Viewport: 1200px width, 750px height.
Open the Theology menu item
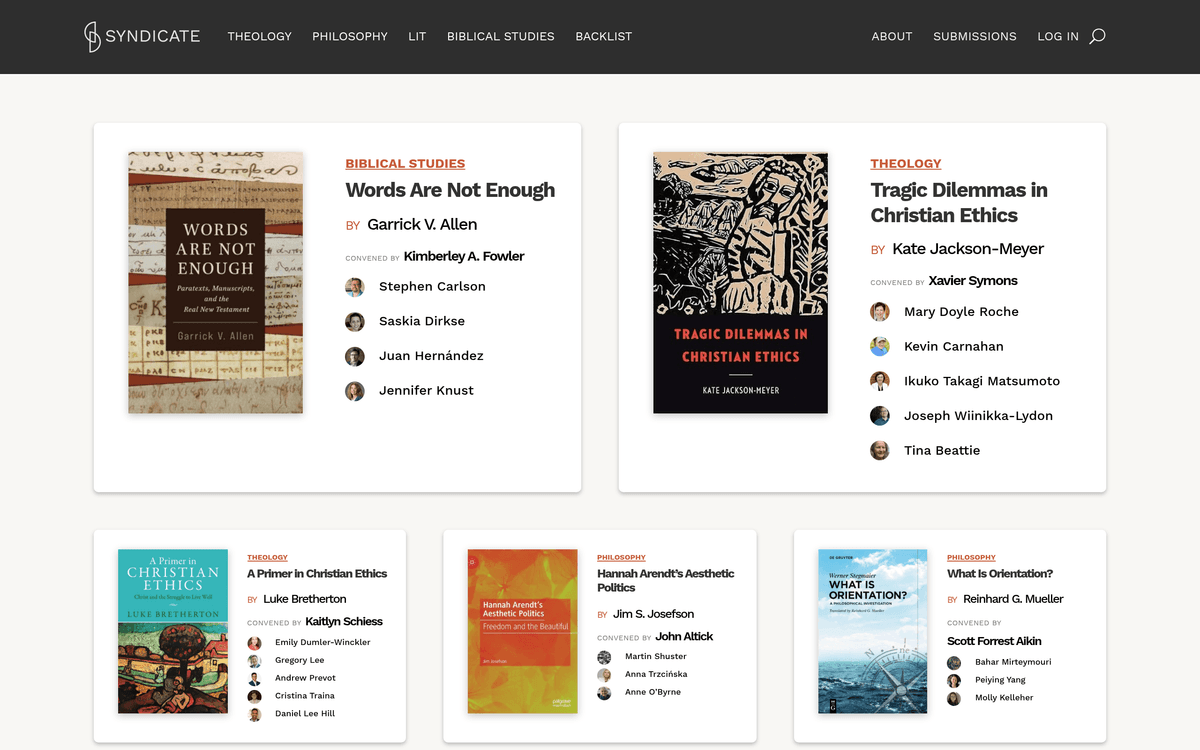259,36
